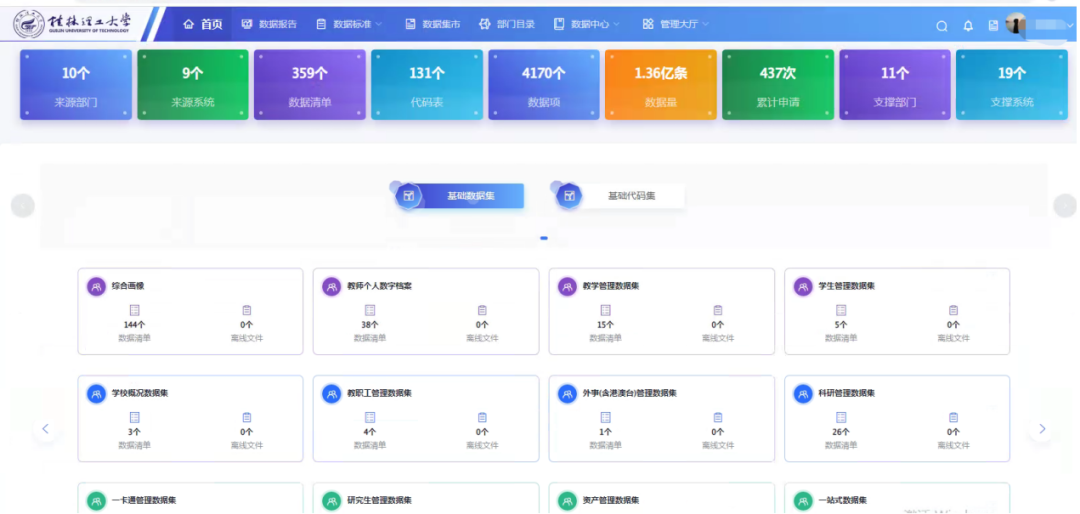This screenshot has width=1080, height=514.
Task: Click 数据清单 list icon in 教学管理数据集 card
Action: pyautogui.click(x=605, y=311)
